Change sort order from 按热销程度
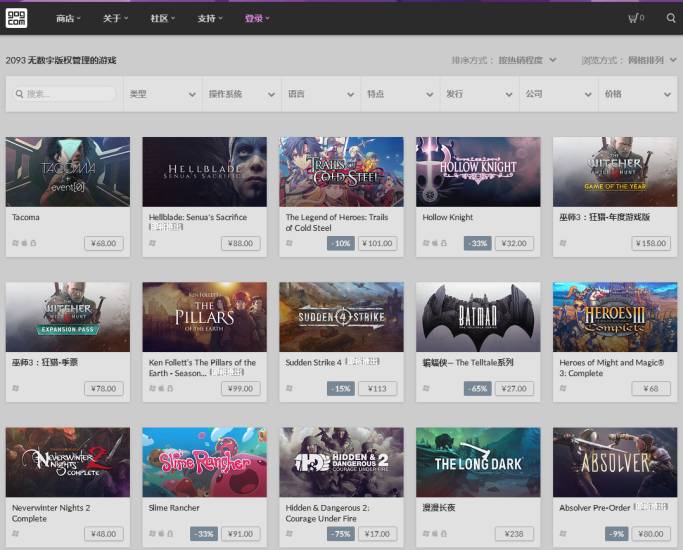683x550 pixels. (527, 60)
